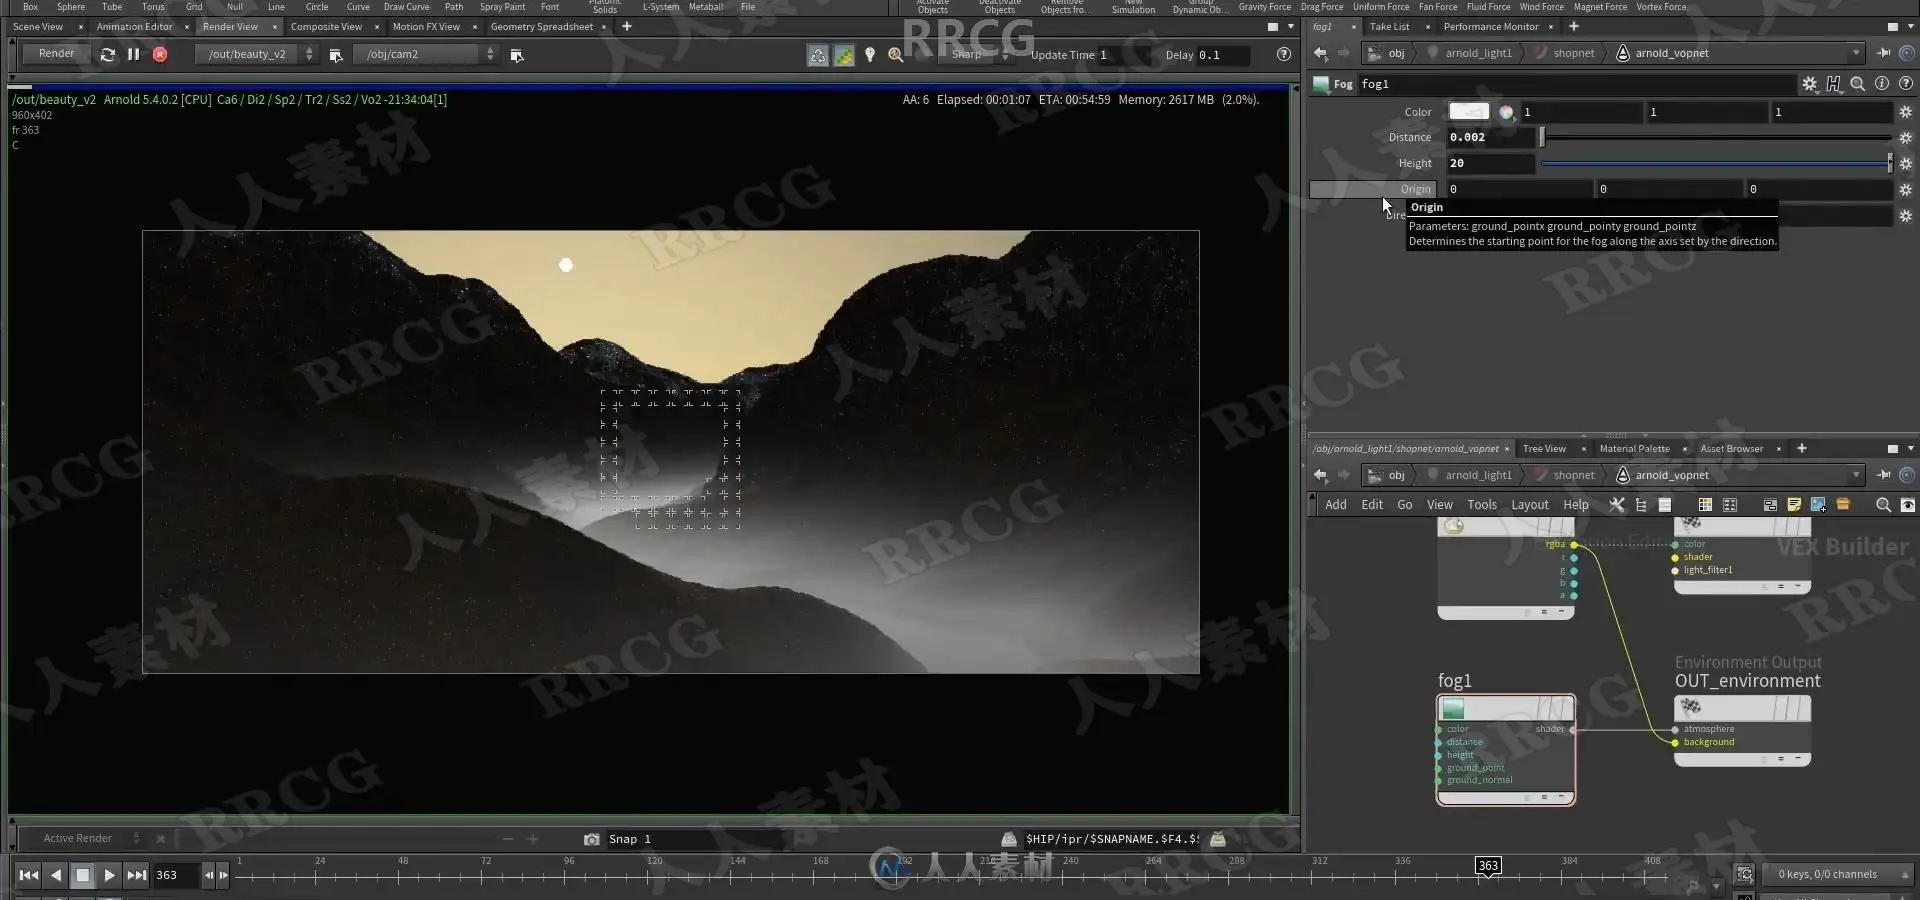Viewport: 1920px width, 900px height.
Task: Open the node info icon for fog1
Action: point(1882,84)
